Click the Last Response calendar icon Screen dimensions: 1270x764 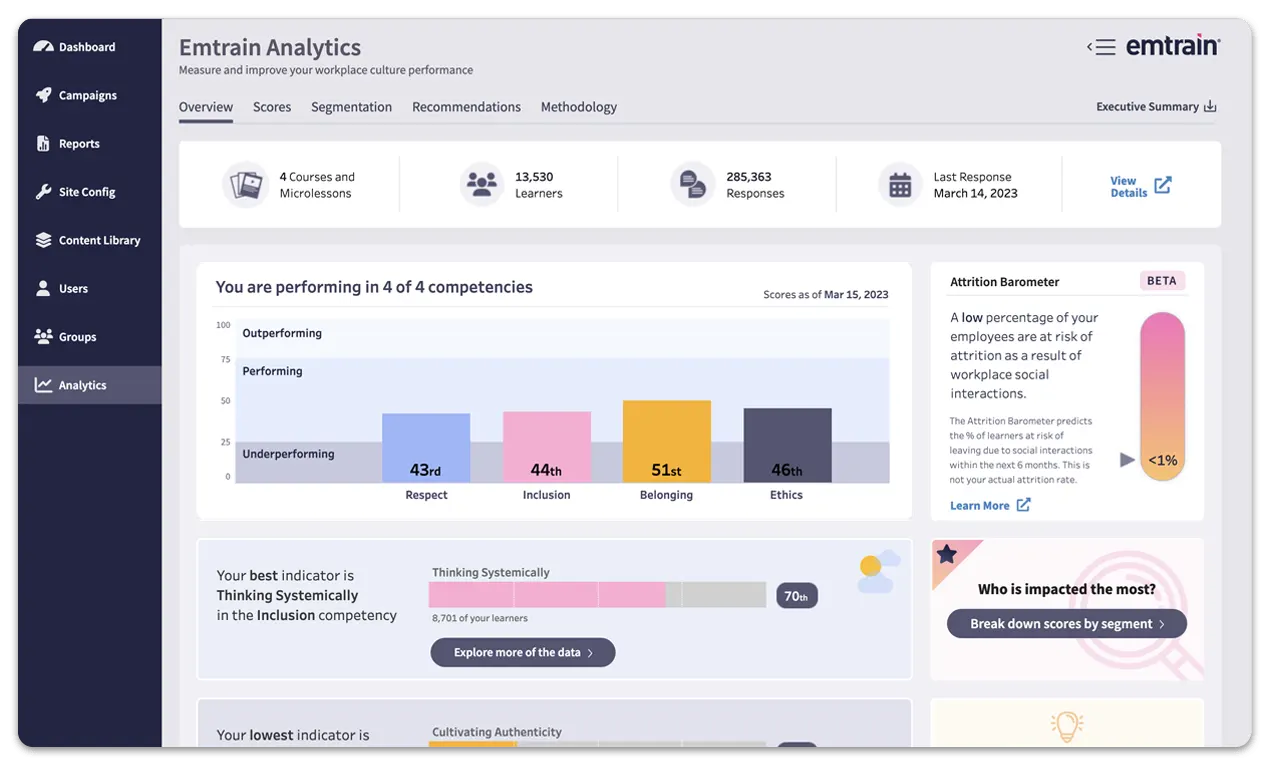900,185
